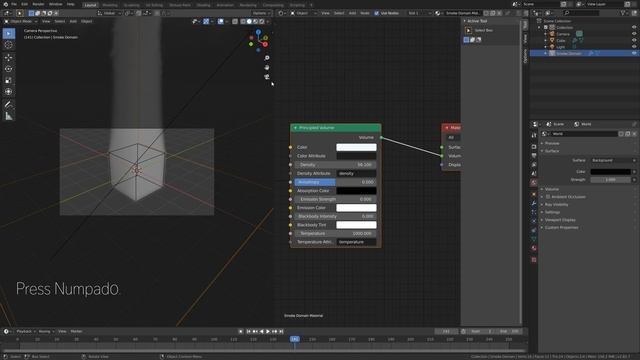640x360 pixels.
Task: Select the Transform tool
Action: (x=9, y=92)
